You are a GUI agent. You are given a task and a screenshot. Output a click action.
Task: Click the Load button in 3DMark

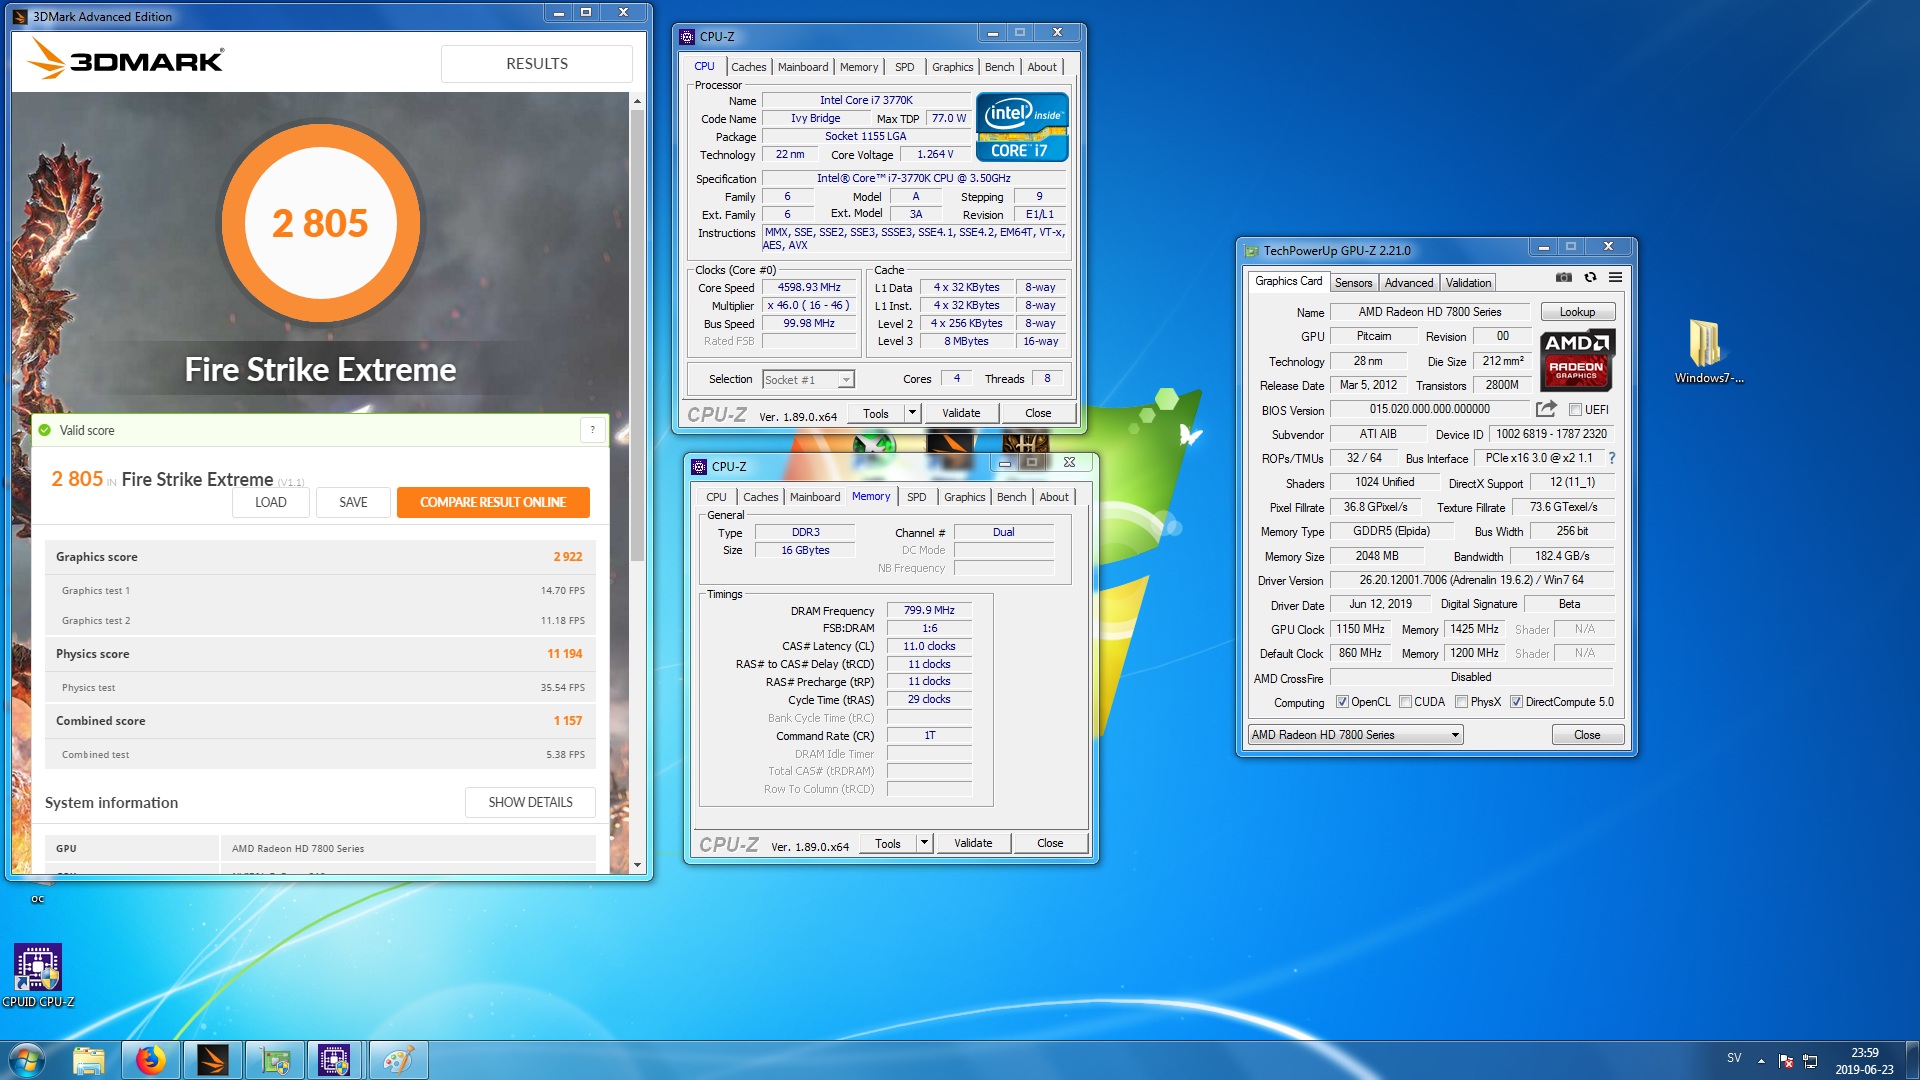(x=270, y=502)
